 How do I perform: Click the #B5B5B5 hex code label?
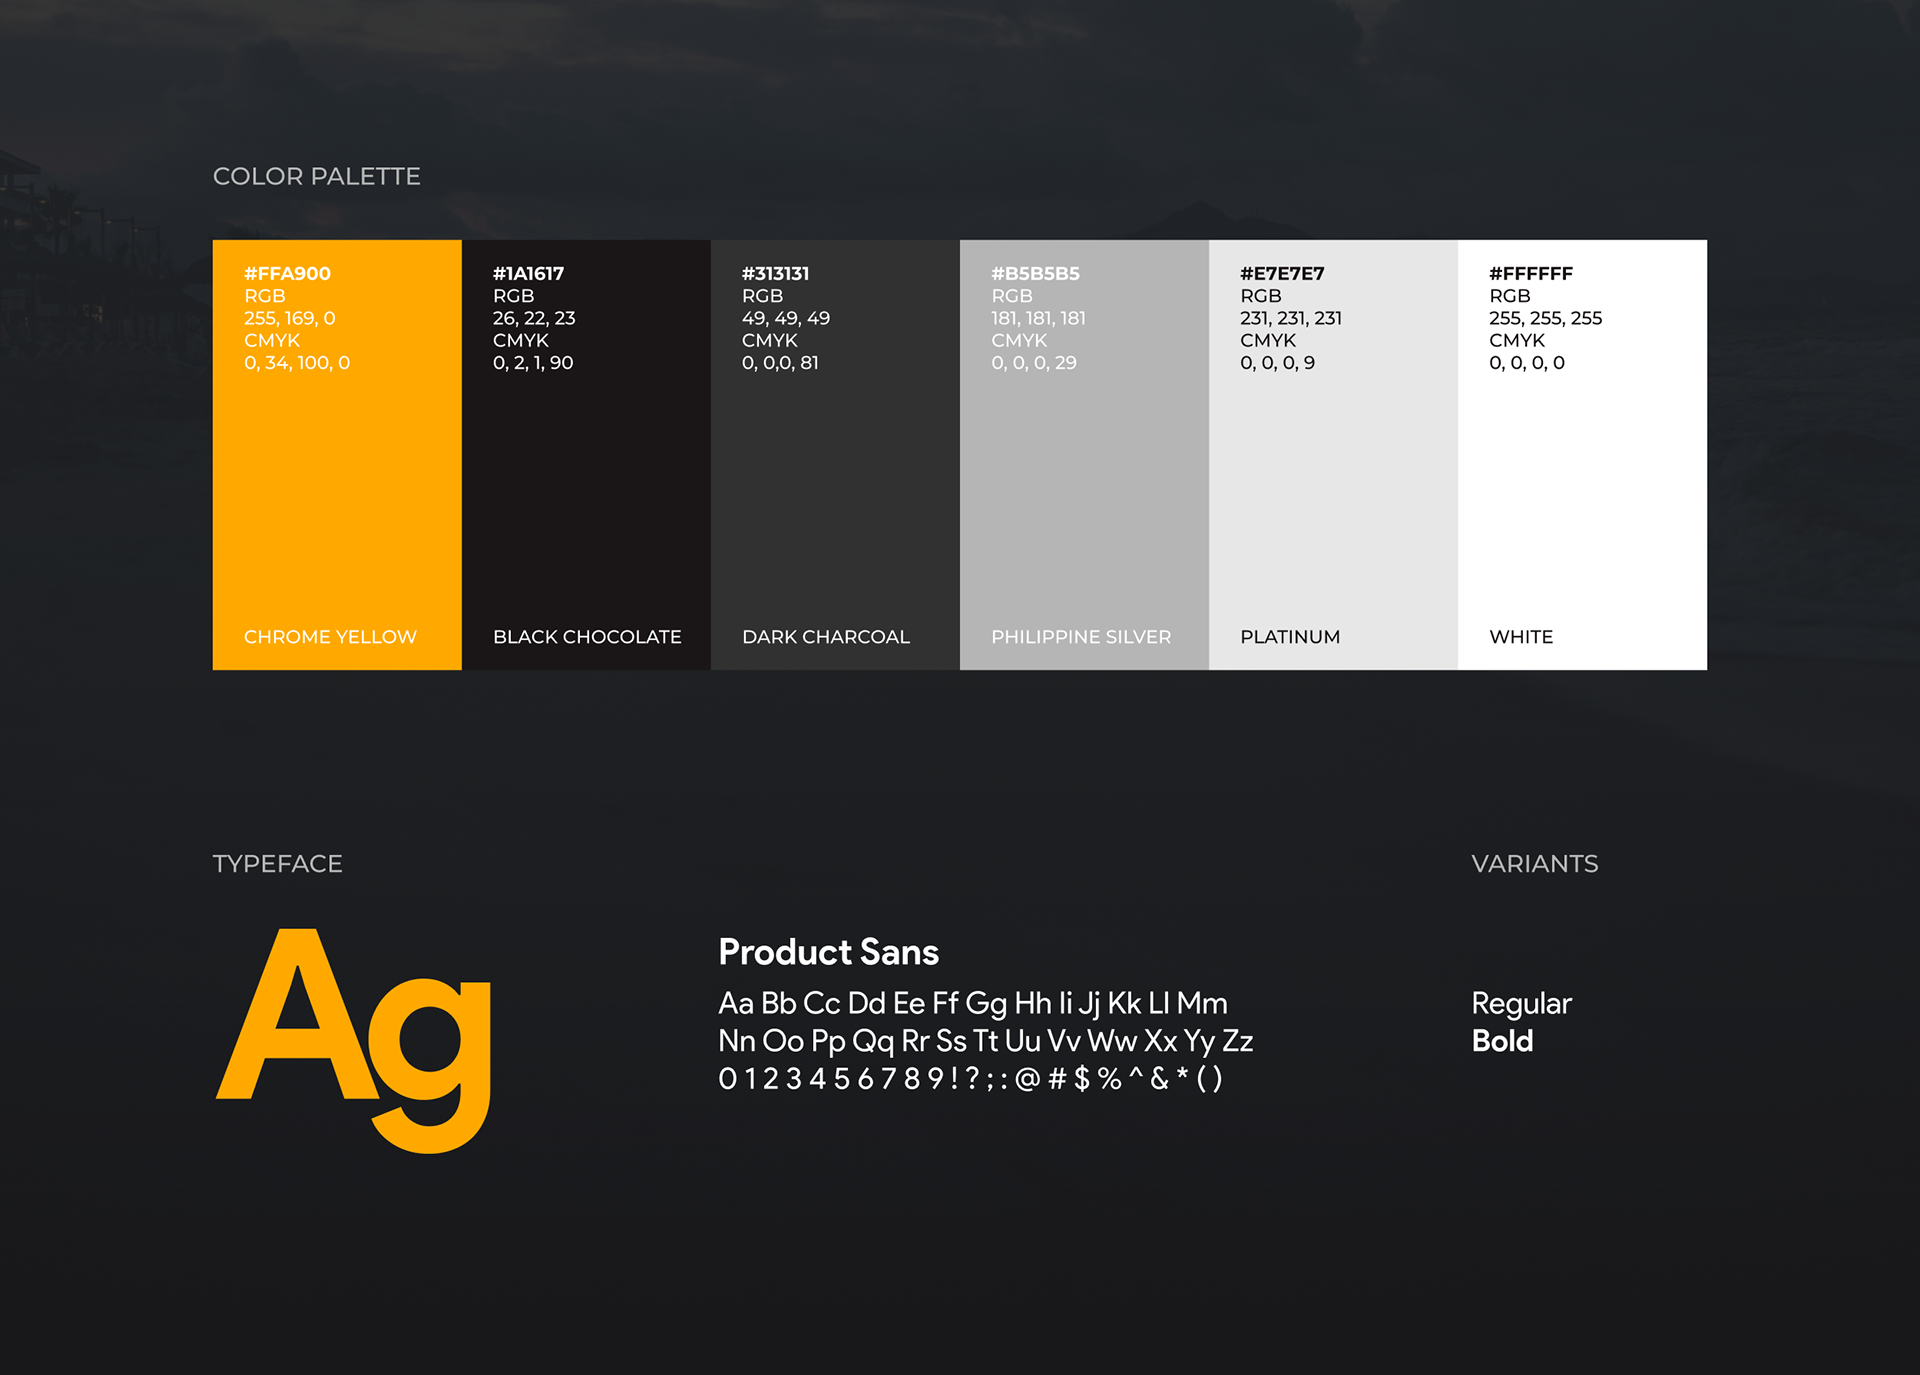[1035, 273]
